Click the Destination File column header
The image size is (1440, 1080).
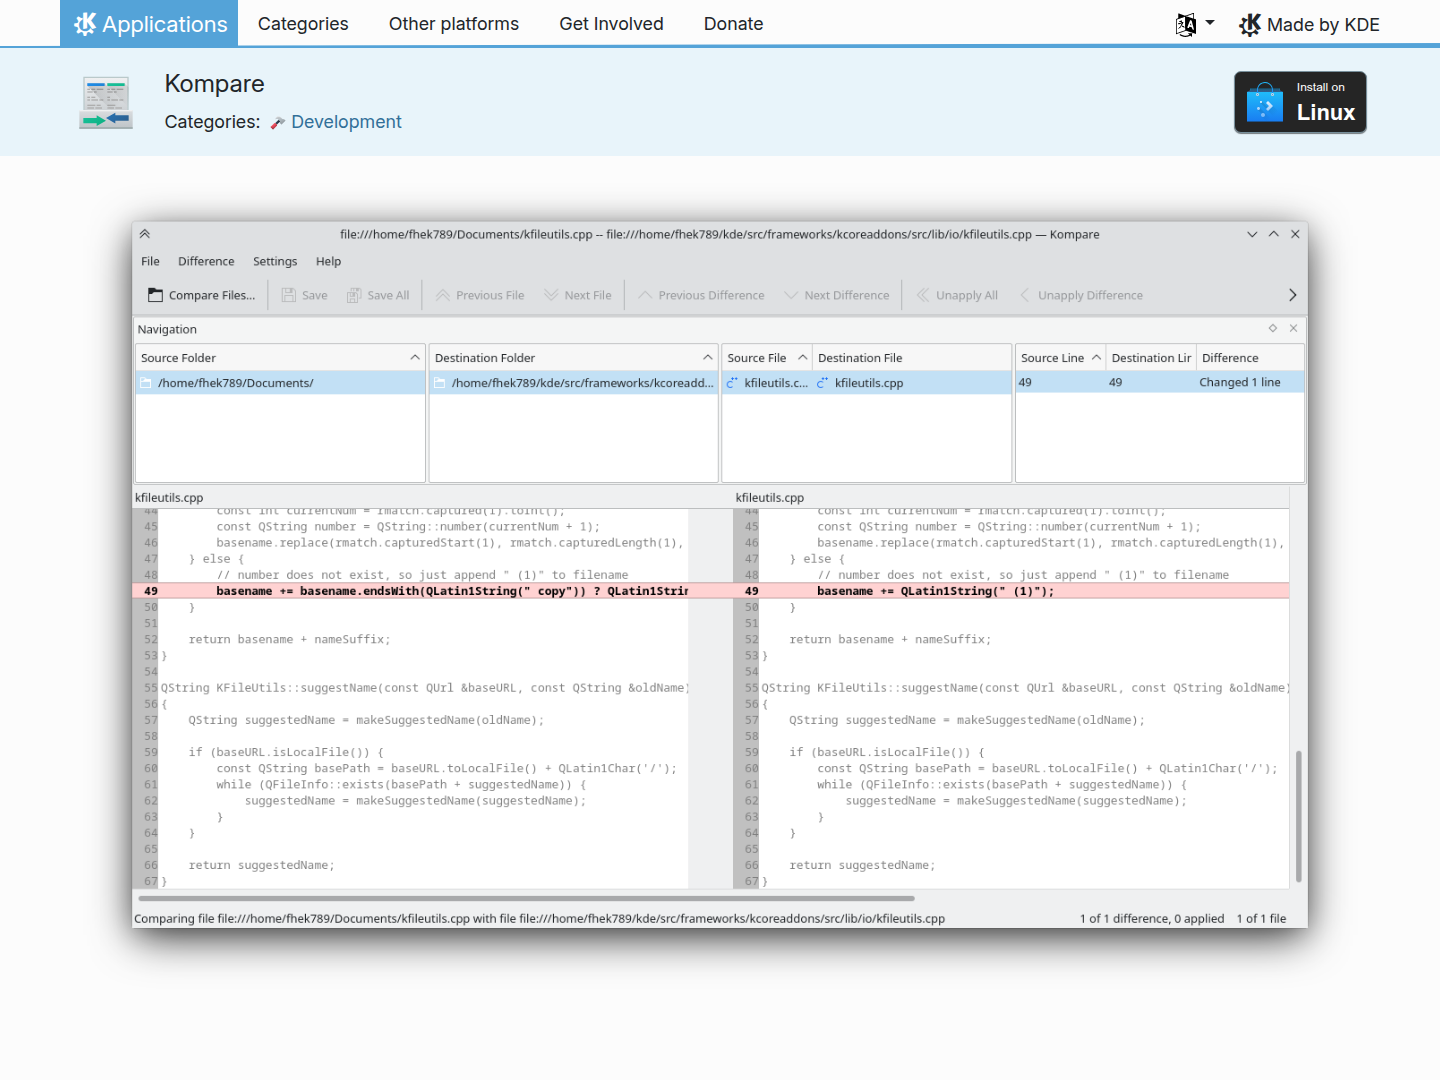911,358
